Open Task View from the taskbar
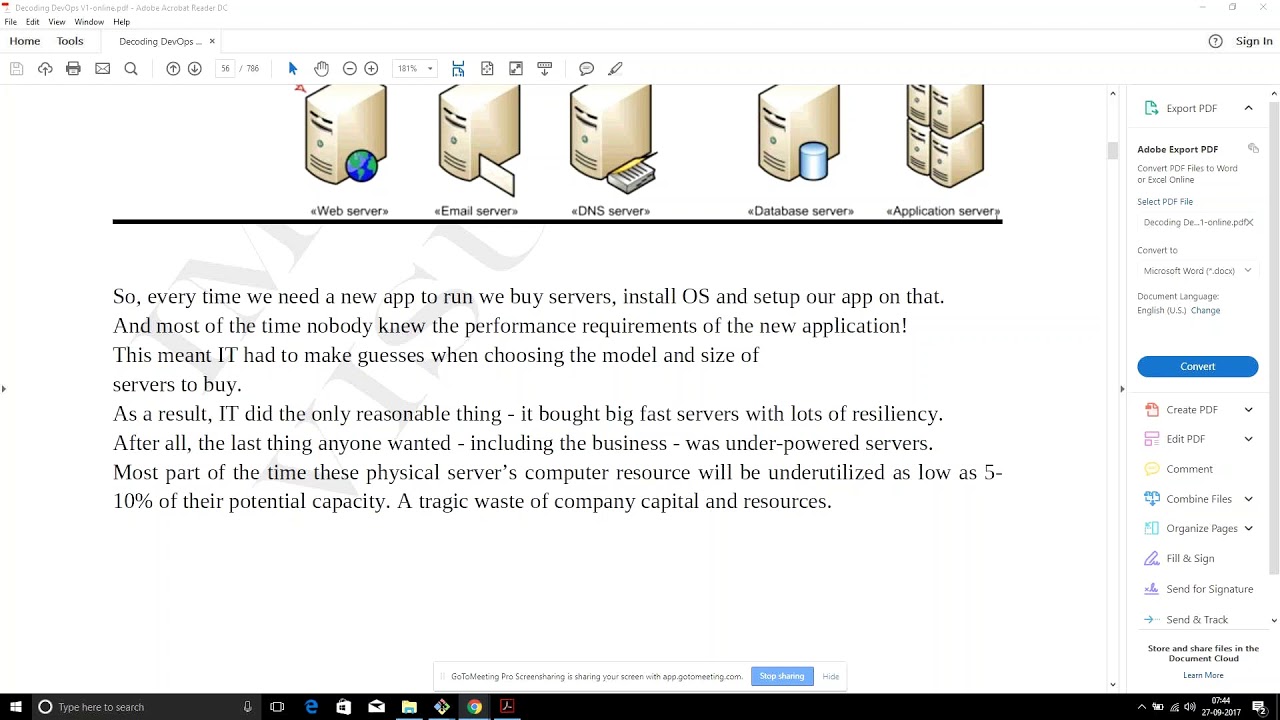This screenshot has height=720, width=1280. [x=277, y=707]
